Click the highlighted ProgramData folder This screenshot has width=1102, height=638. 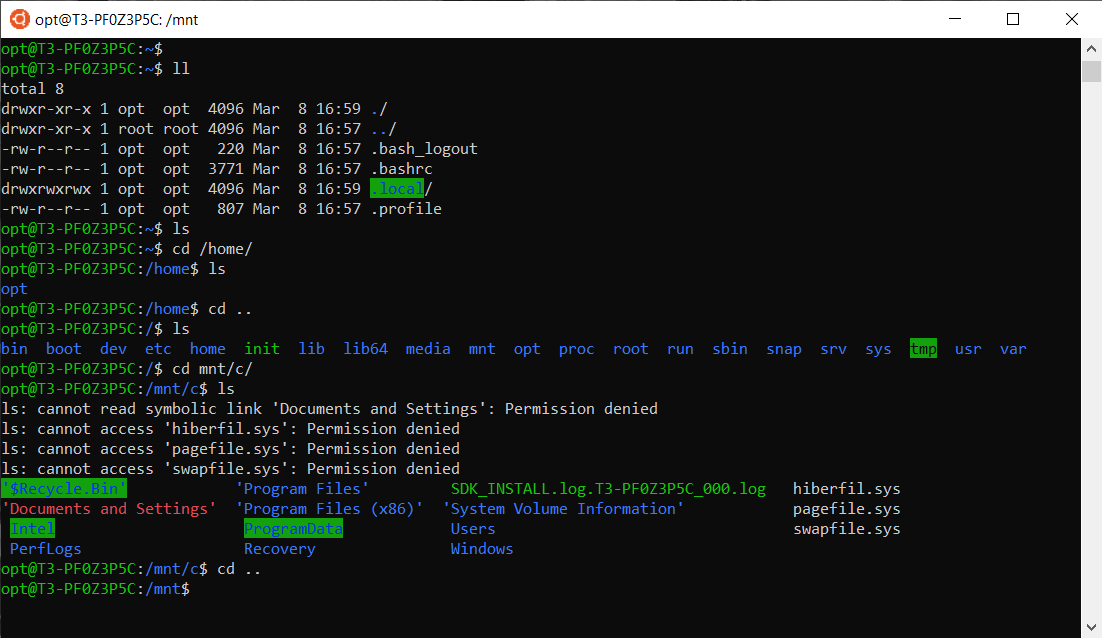coord(292,528)
